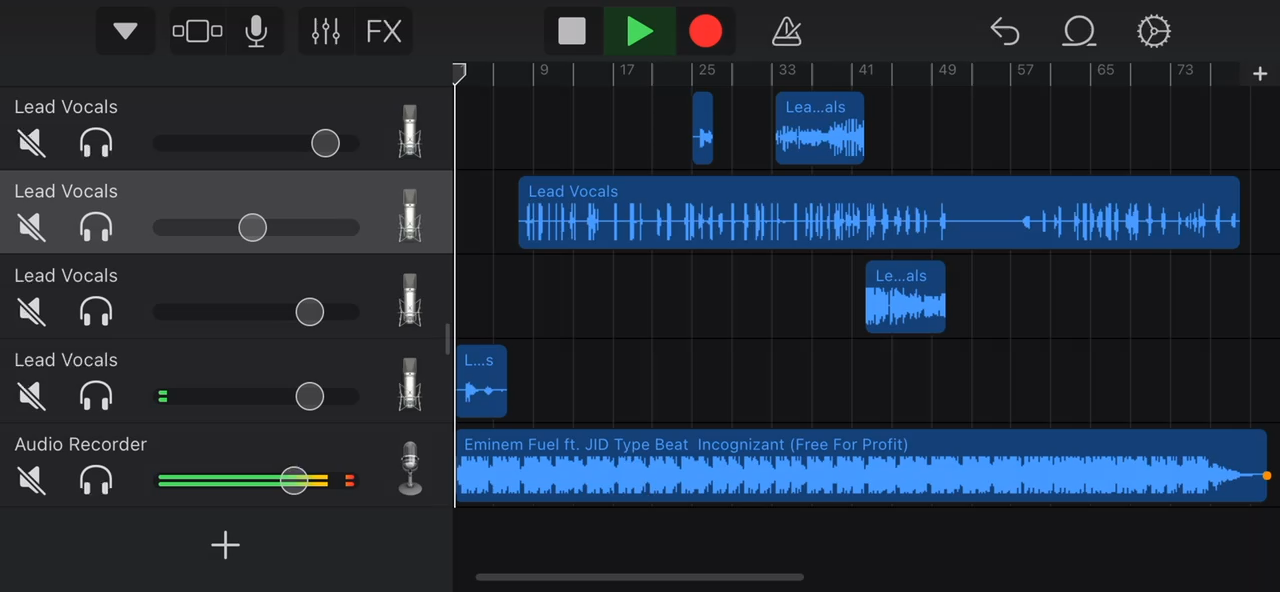The image size is (1280, 592).
Task: Open song Settings gear
Action: [x=1153, y=31]
